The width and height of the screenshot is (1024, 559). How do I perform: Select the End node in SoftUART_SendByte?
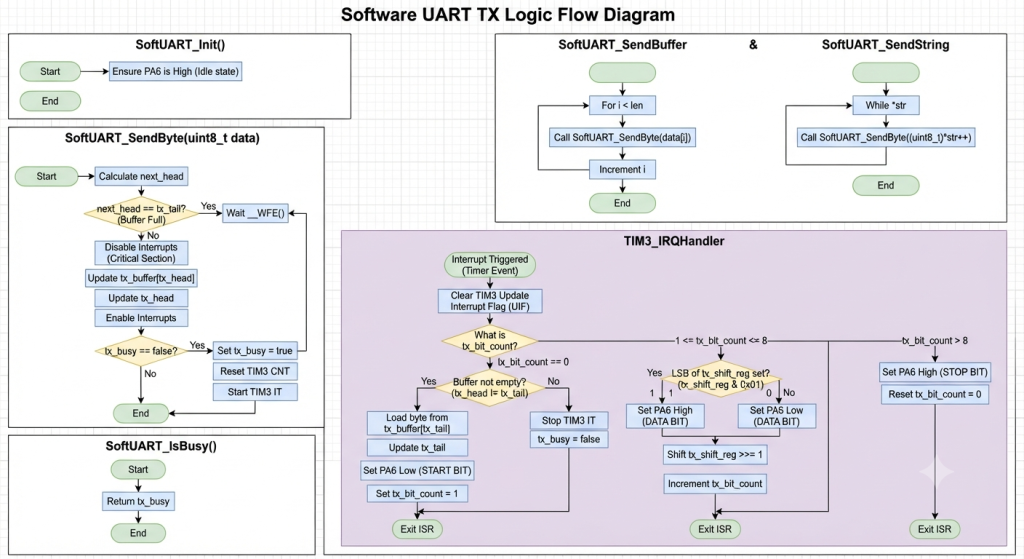(x=141, y=413)
